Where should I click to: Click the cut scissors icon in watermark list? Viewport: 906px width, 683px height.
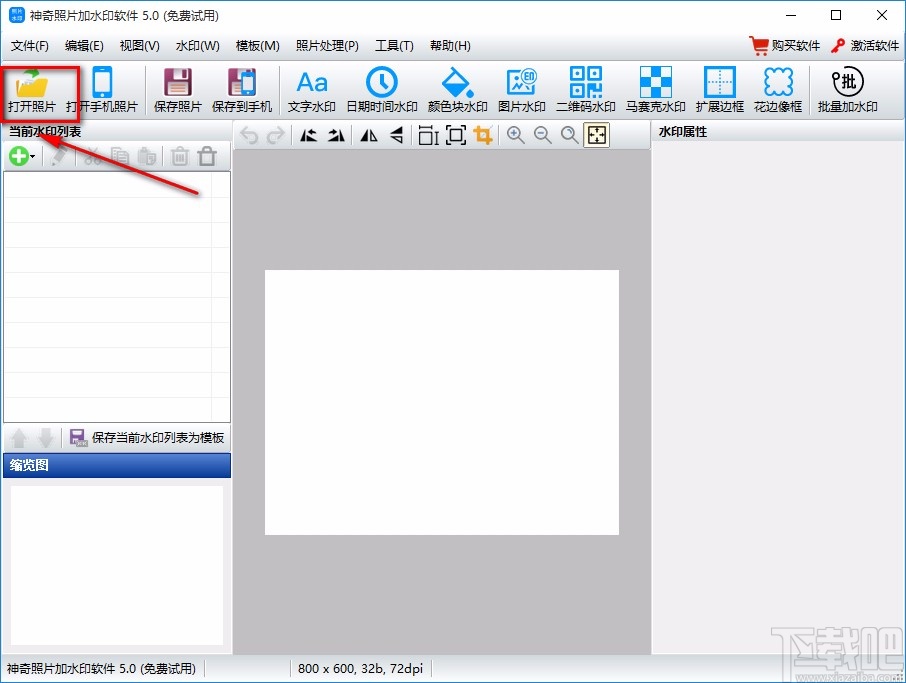[92, 156]
